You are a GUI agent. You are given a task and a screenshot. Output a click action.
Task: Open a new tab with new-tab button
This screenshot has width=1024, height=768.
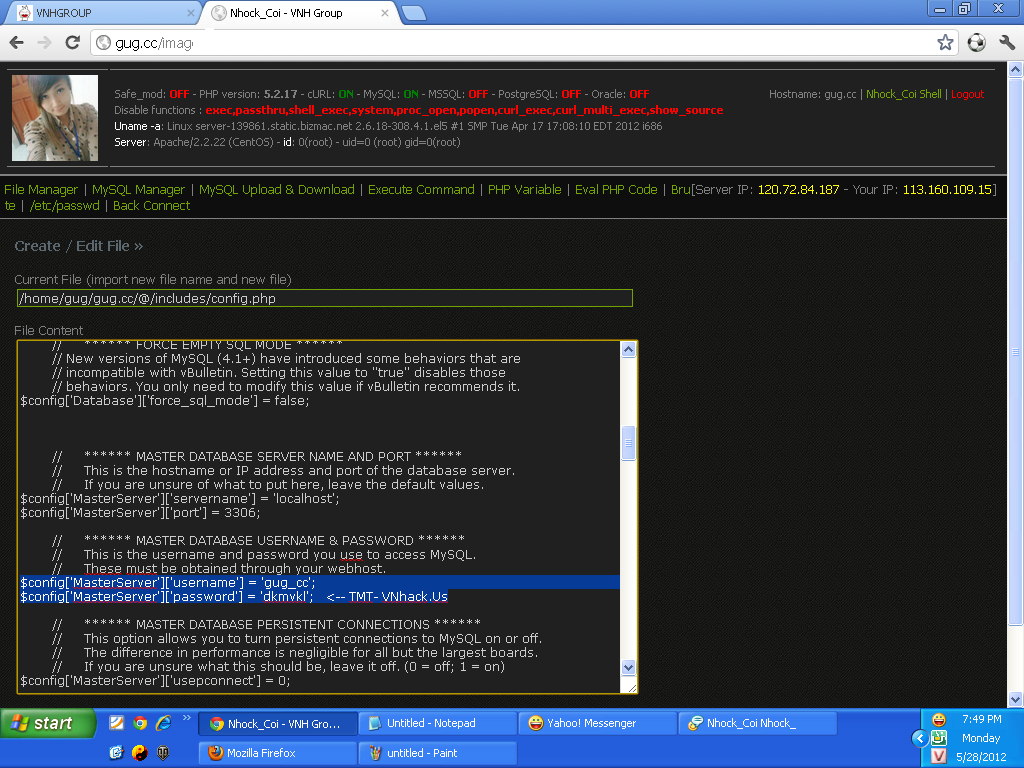click(414, 13)
